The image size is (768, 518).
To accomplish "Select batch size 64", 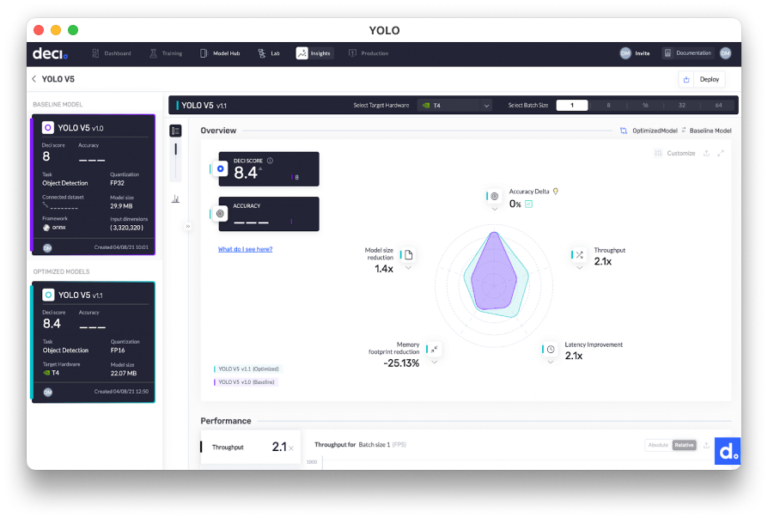I will (x=719, y=105).
